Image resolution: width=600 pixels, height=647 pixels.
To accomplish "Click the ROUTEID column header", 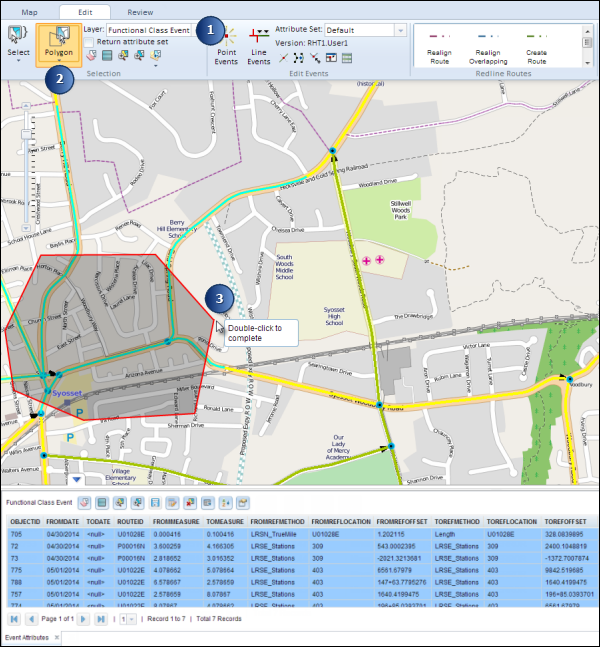I will [x=131, y=522].
